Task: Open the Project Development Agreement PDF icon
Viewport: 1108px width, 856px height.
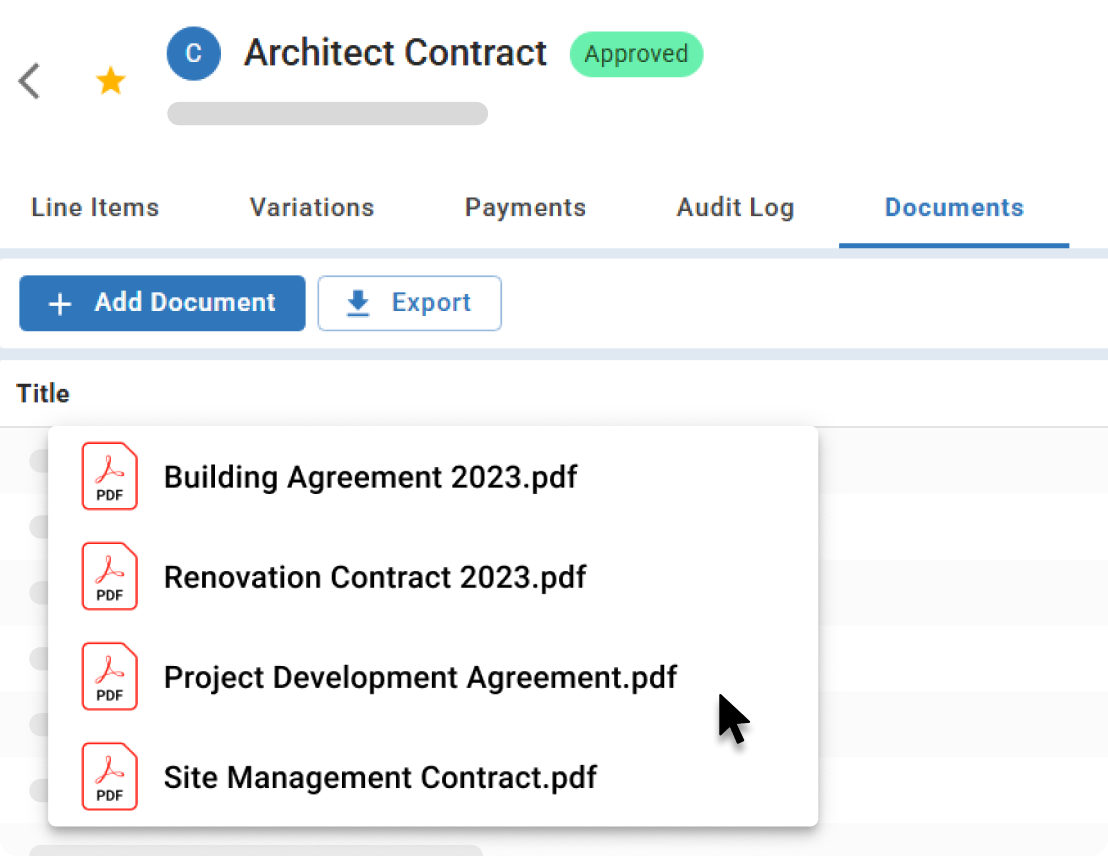Action: click(x=109, y=677)
